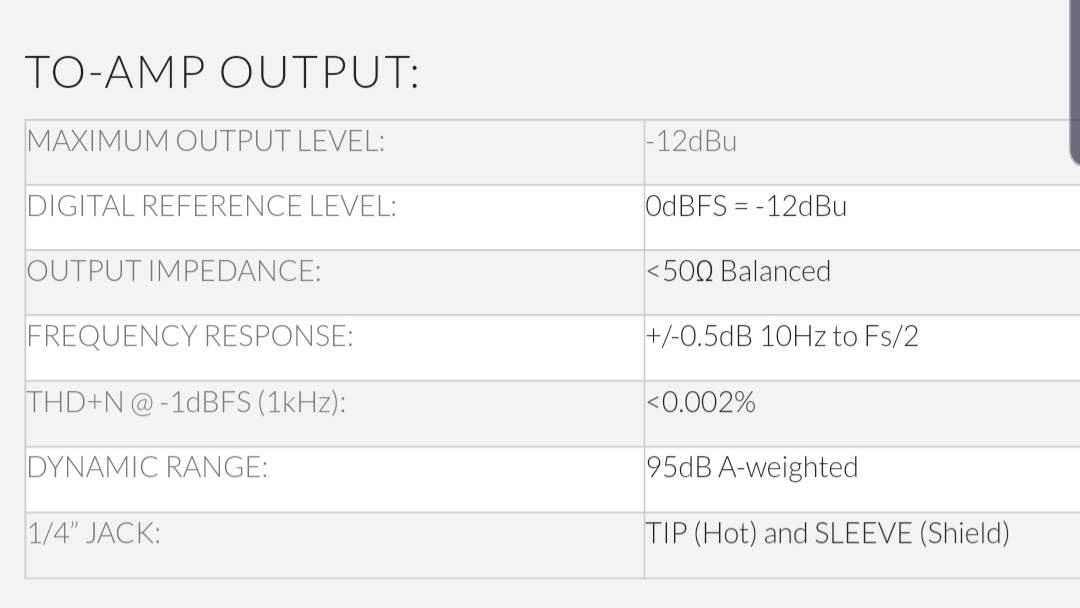The height and width of the screenshot is (608, 1080).
Task: Select the DIGITAL REFERENCE LEVEL label
Action: click(x=212, y=206)
